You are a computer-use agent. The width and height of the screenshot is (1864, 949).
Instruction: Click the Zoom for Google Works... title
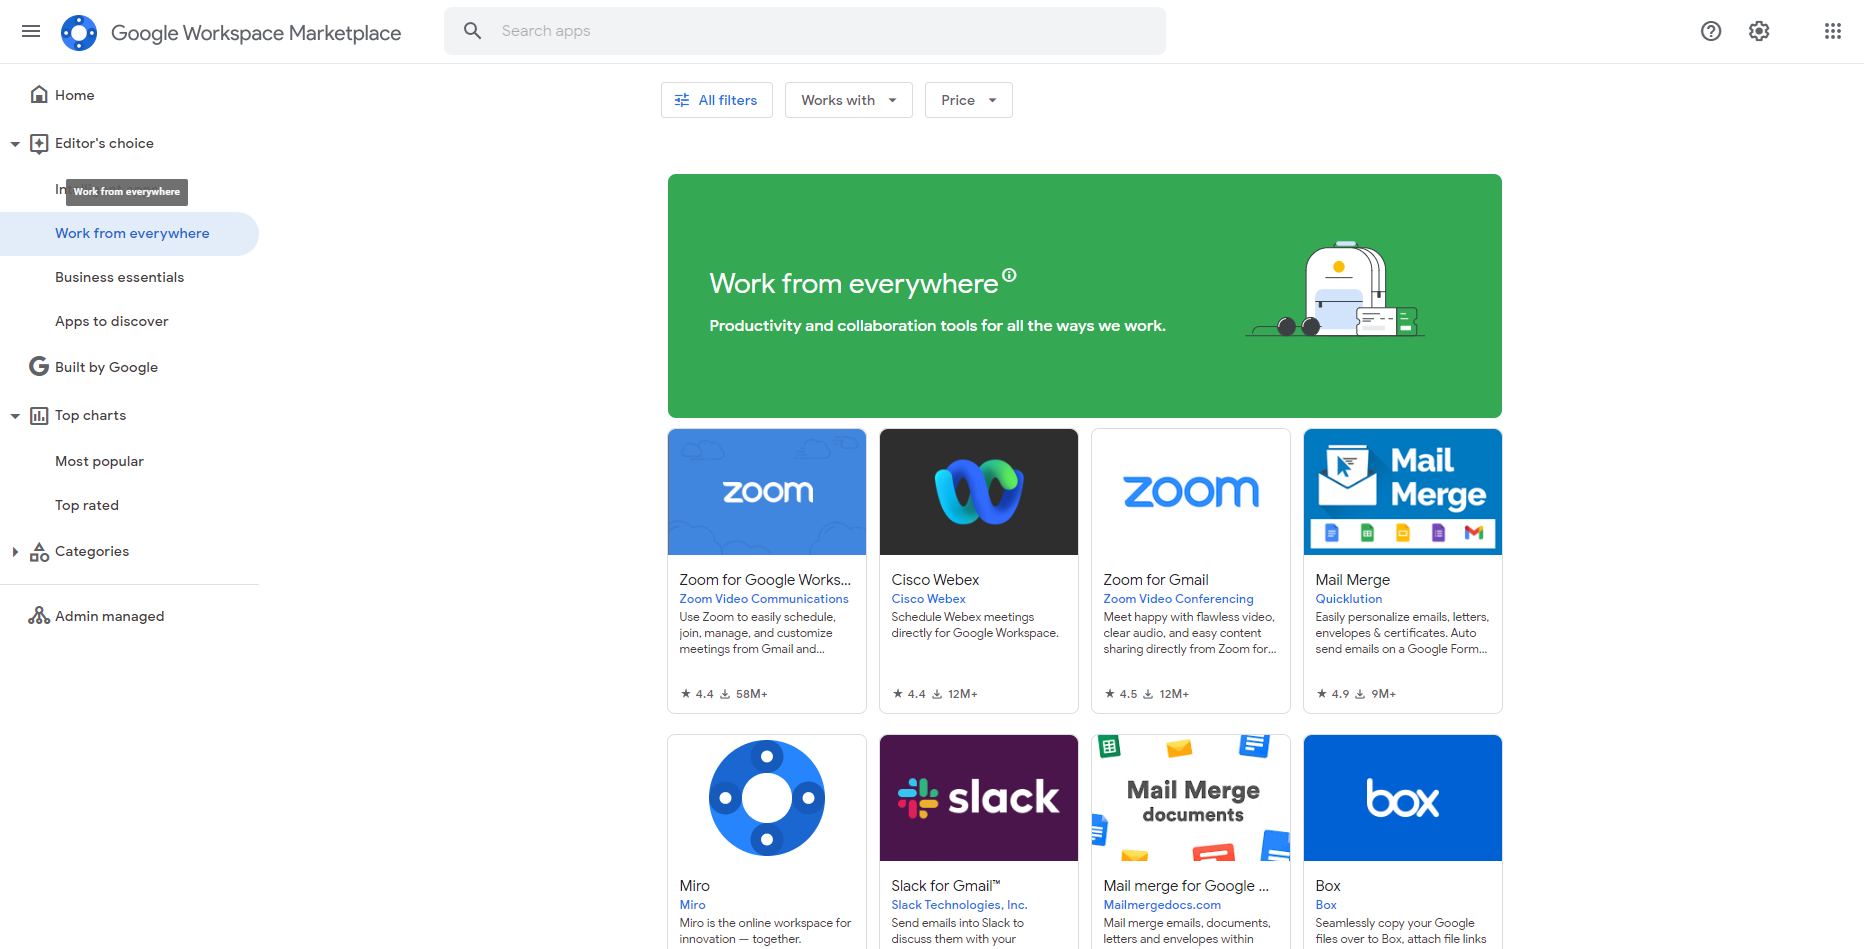click(x=765, y=580)
